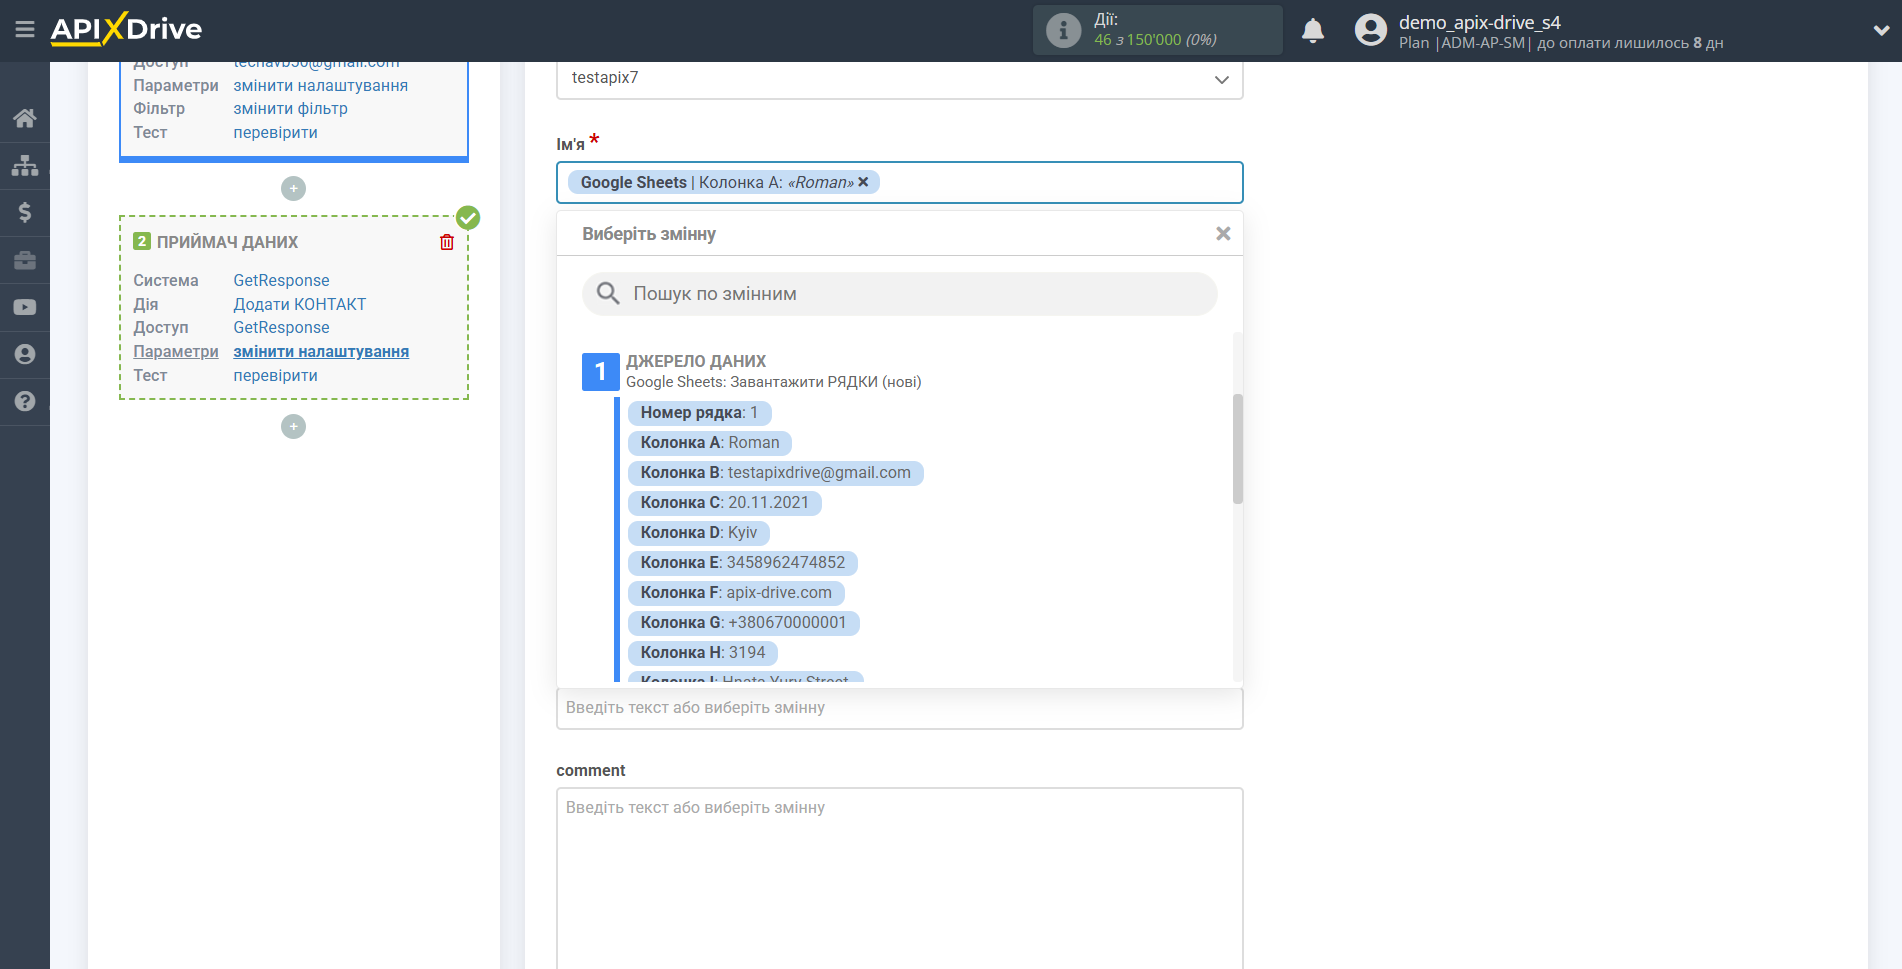Open GetResponse system link
This screenshot has height=969, width=1902.
click(282, 281)
